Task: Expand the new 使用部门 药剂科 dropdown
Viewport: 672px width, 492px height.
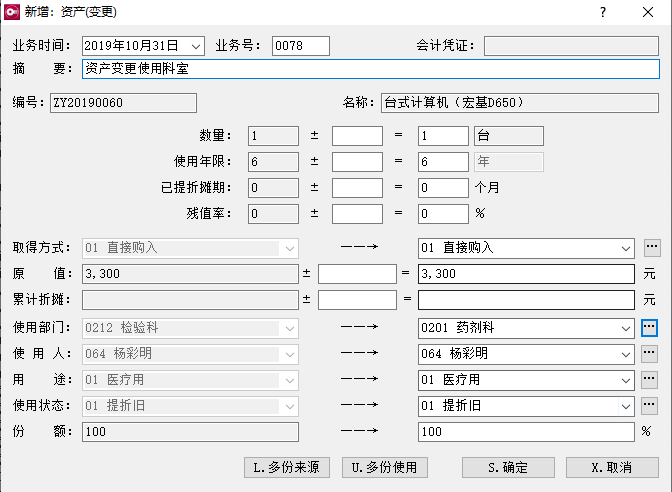Action: (626, 327)
